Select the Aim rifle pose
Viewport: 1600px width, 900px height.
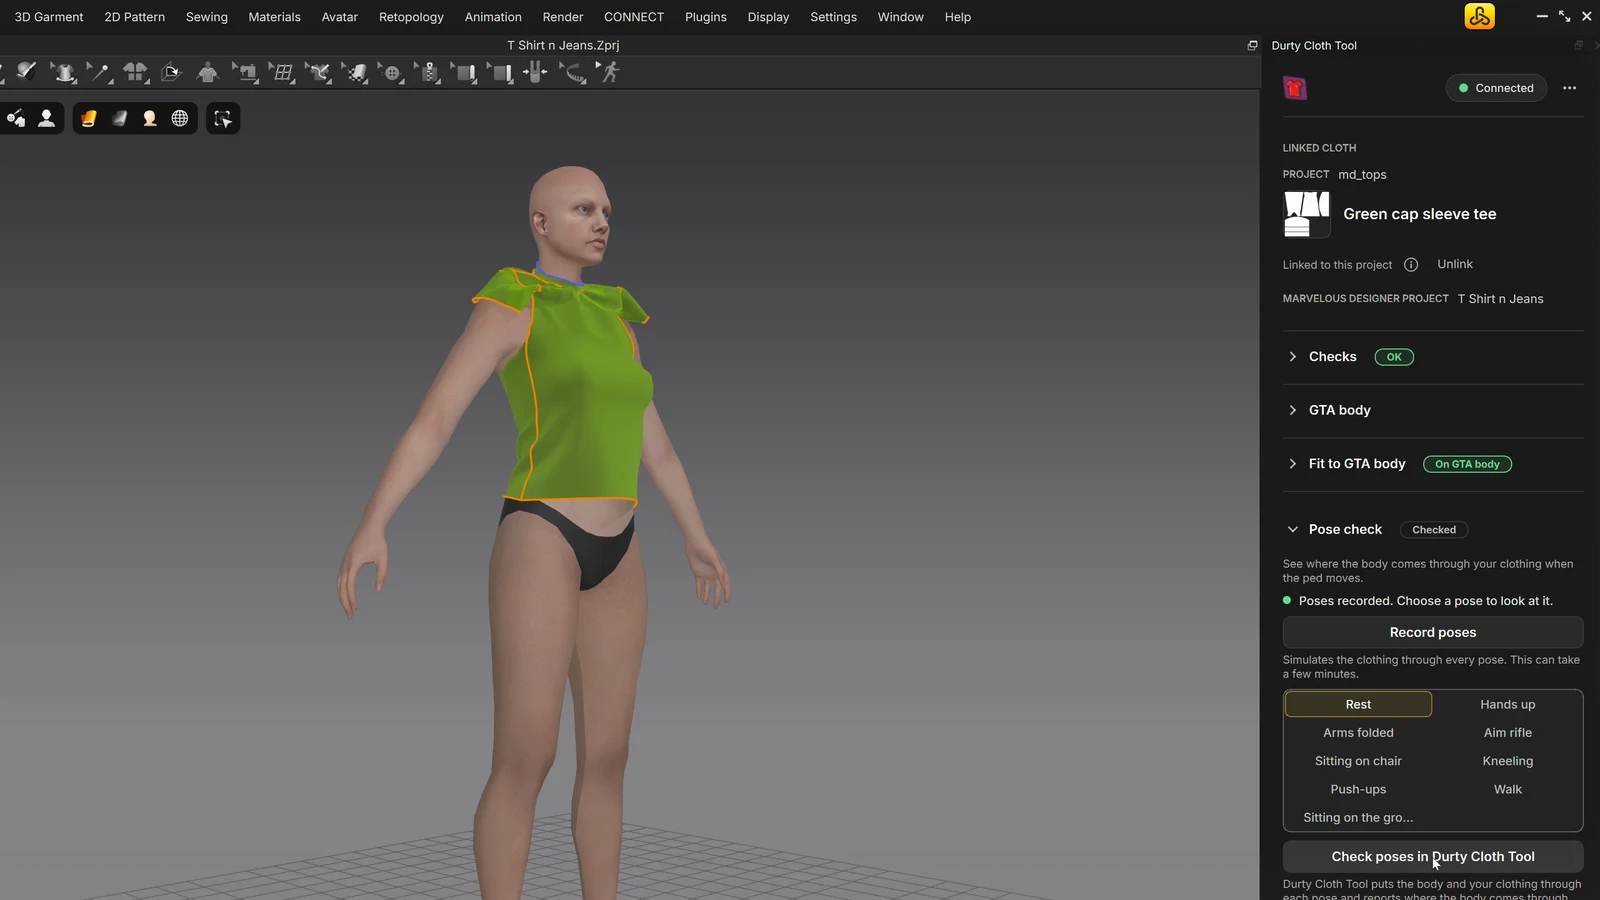(1507, 732)
